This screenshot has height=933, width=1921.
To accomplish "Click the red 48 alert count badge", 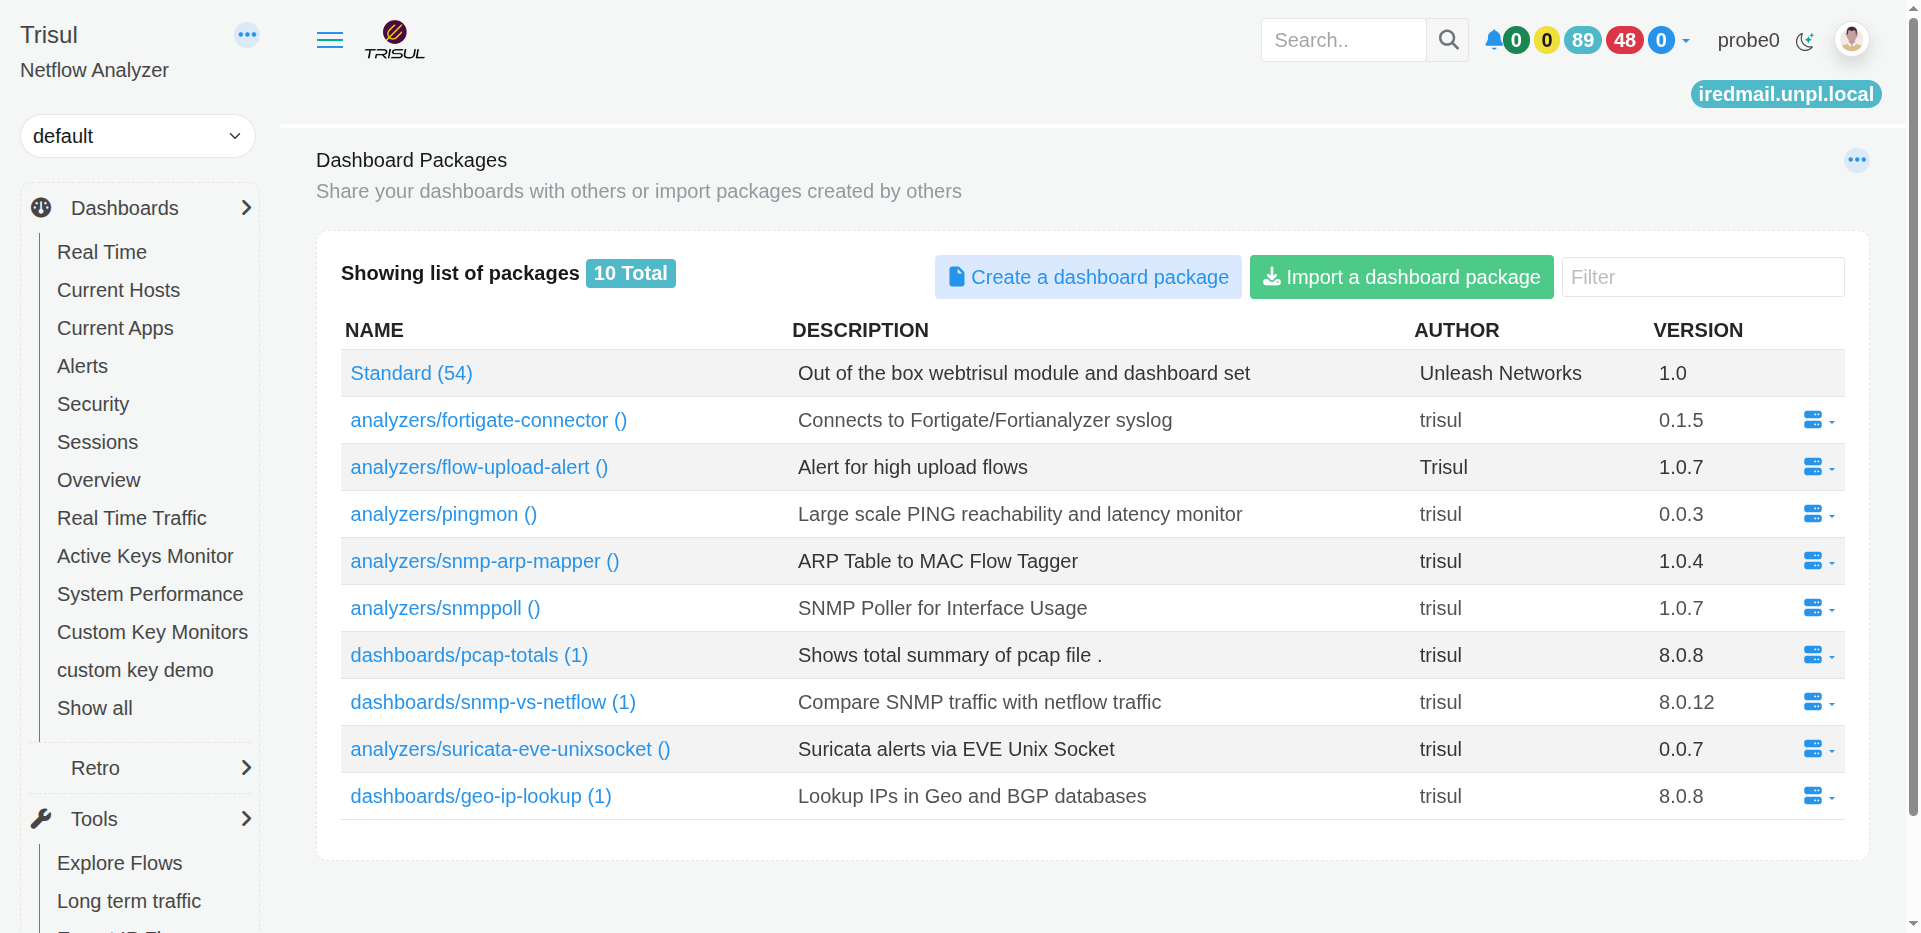I will (1625, 40).
